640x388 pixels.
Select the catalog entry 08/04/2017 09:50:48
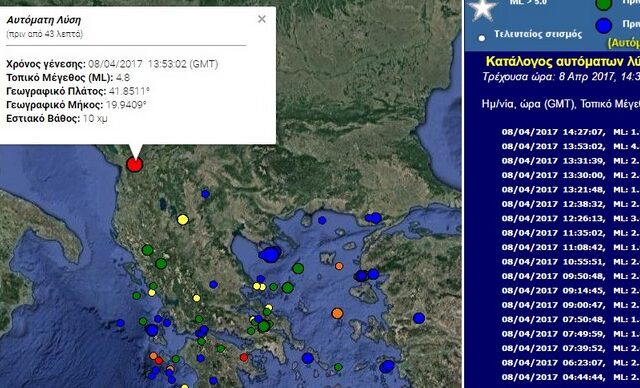pyautogui.click(x=571, y=276)
